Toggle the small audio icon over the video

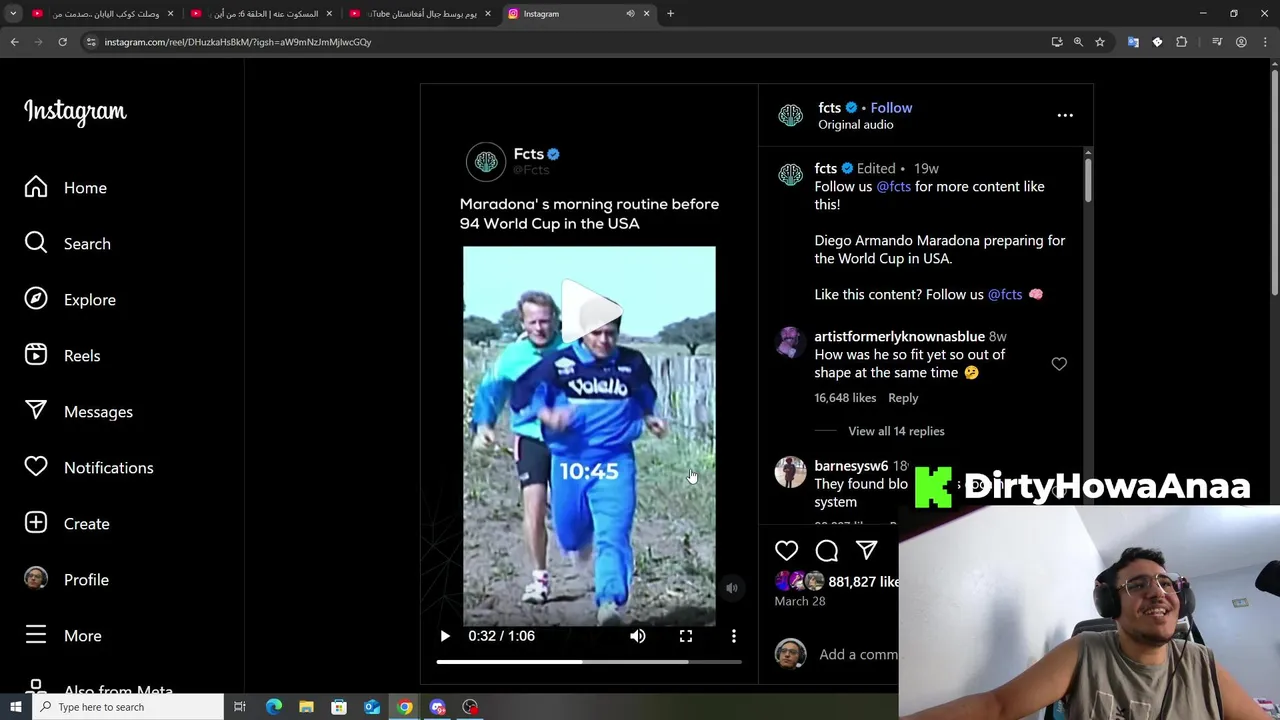[x=732, y=588]
